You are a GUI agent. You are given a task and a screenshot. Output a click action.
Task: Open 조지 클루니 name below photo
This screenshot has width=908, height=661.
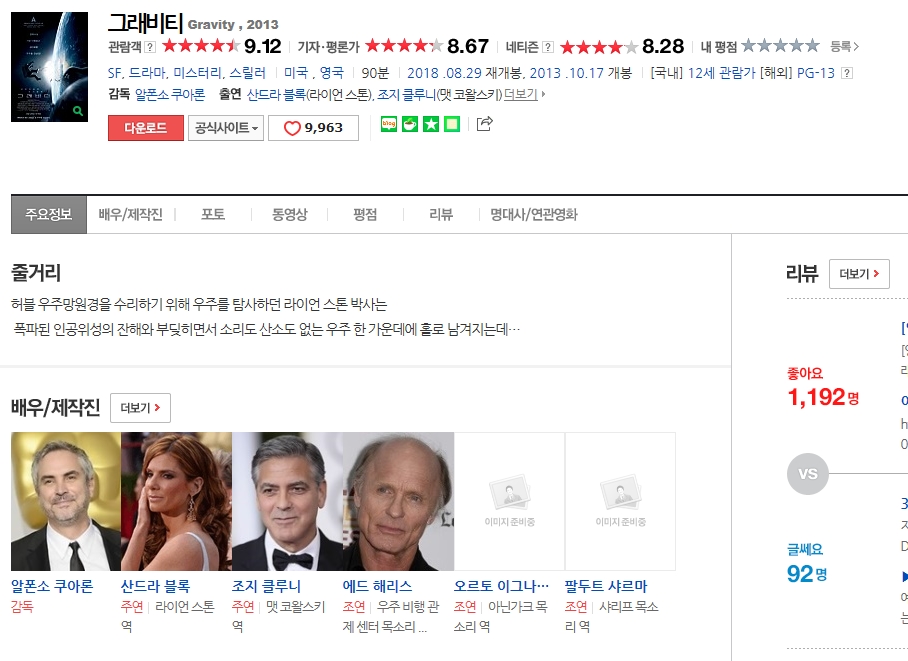[x=266, y=586]
